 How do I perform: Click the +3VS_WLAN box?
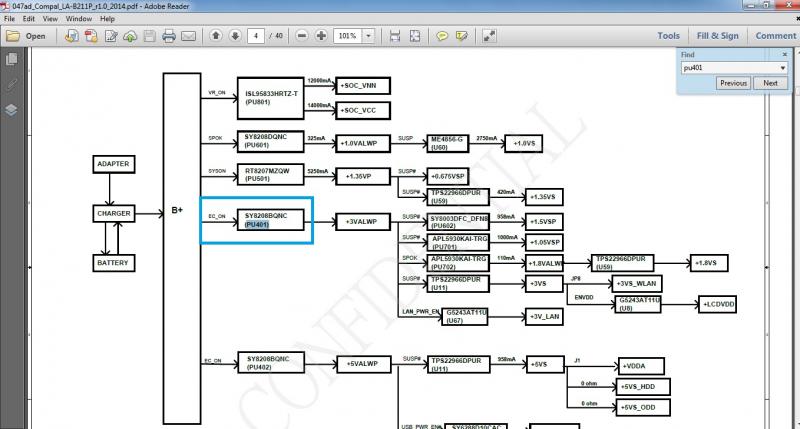click(x=637, y=284)
